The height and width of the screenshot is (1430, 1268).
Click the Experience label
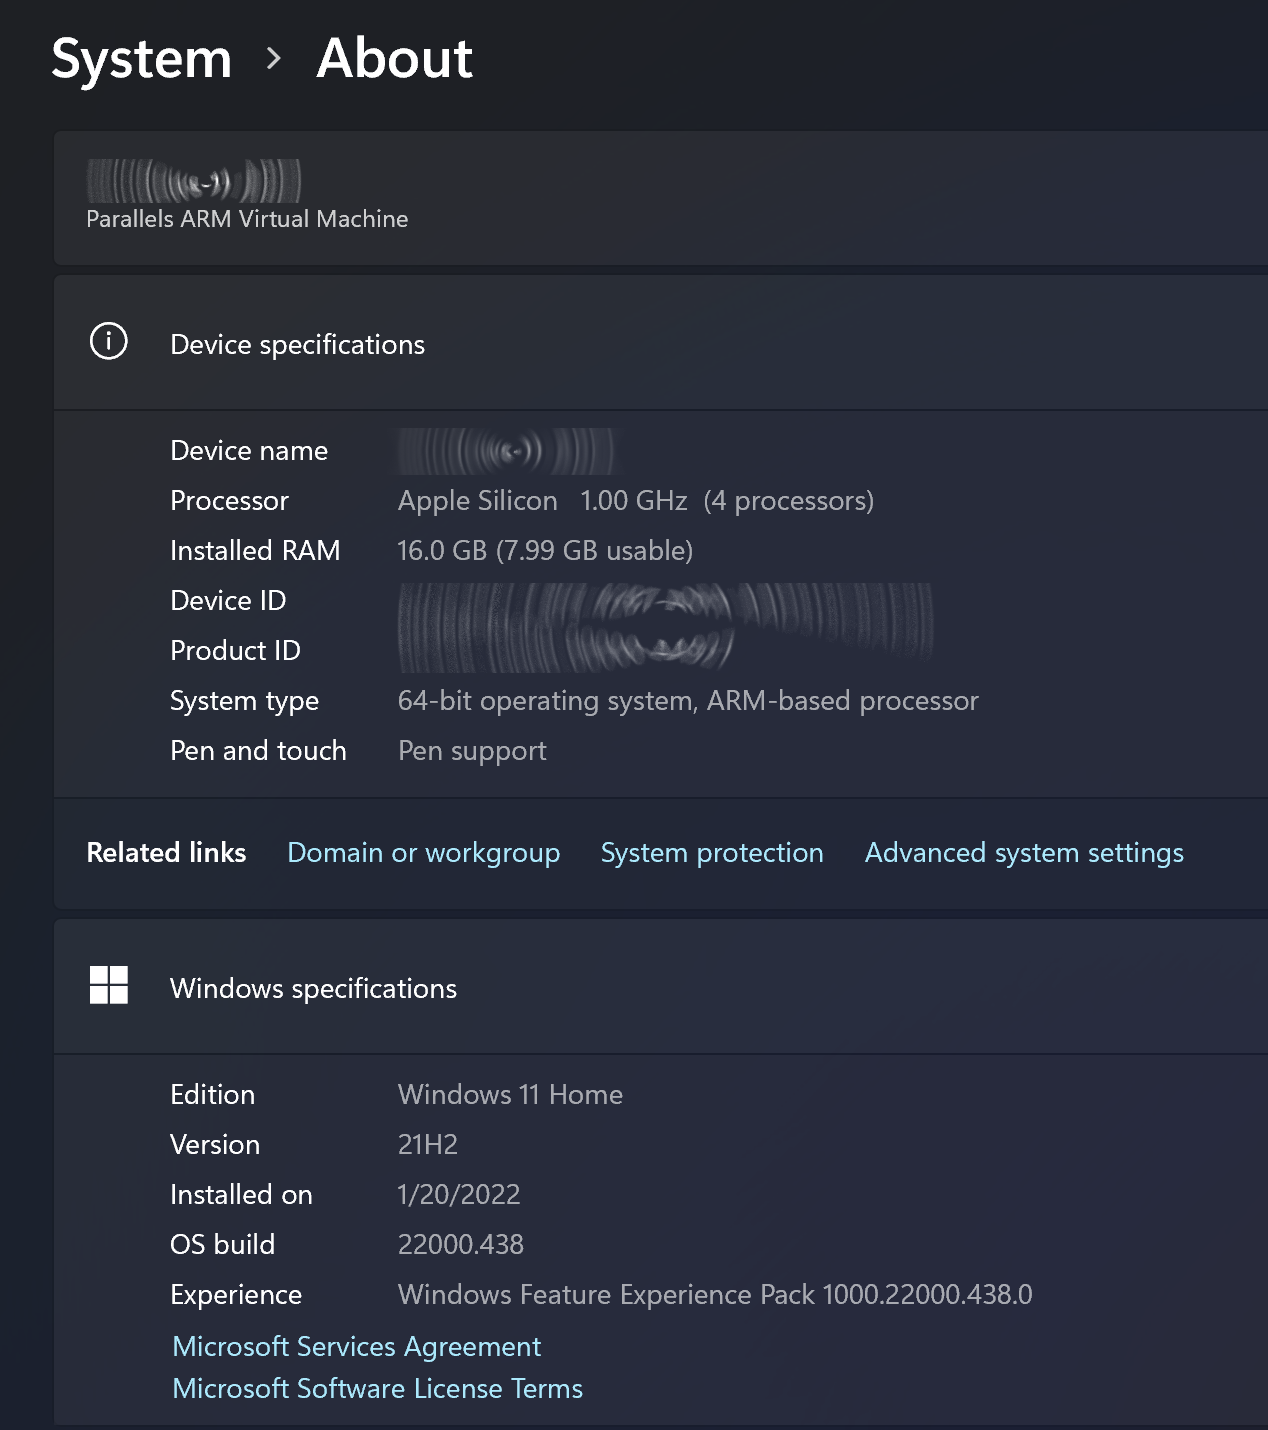coord(236,1295)
